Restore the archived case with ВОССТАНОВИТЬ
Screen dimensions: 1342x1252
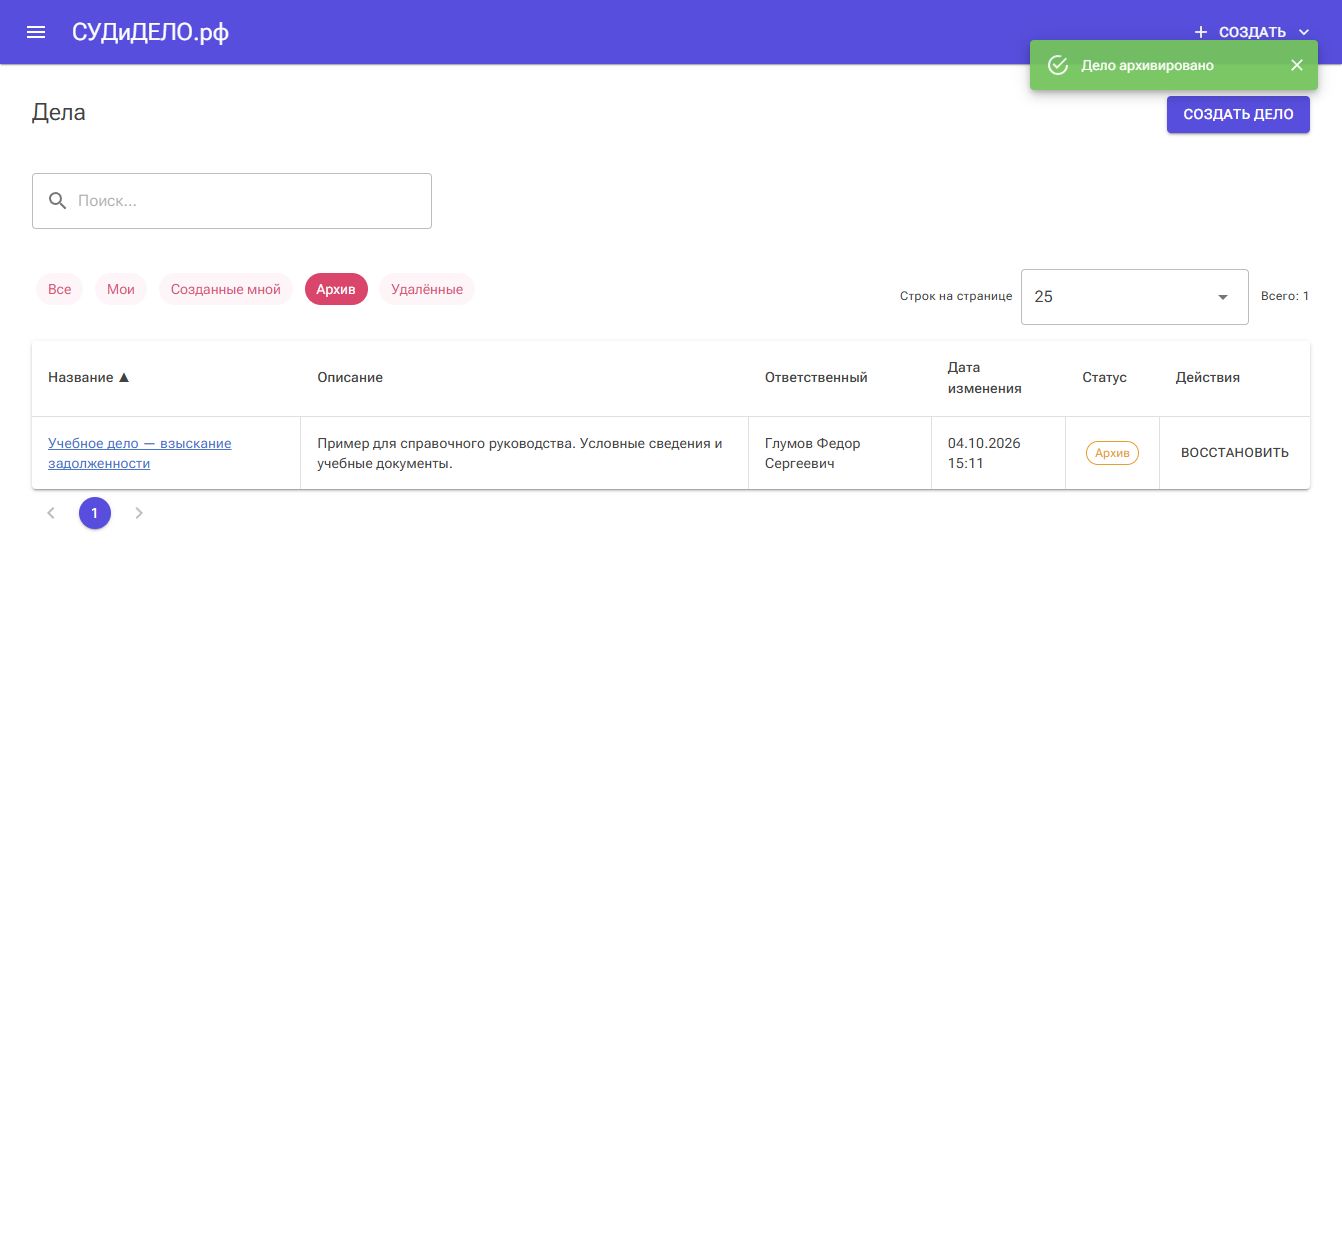[x=1235, y=453]
